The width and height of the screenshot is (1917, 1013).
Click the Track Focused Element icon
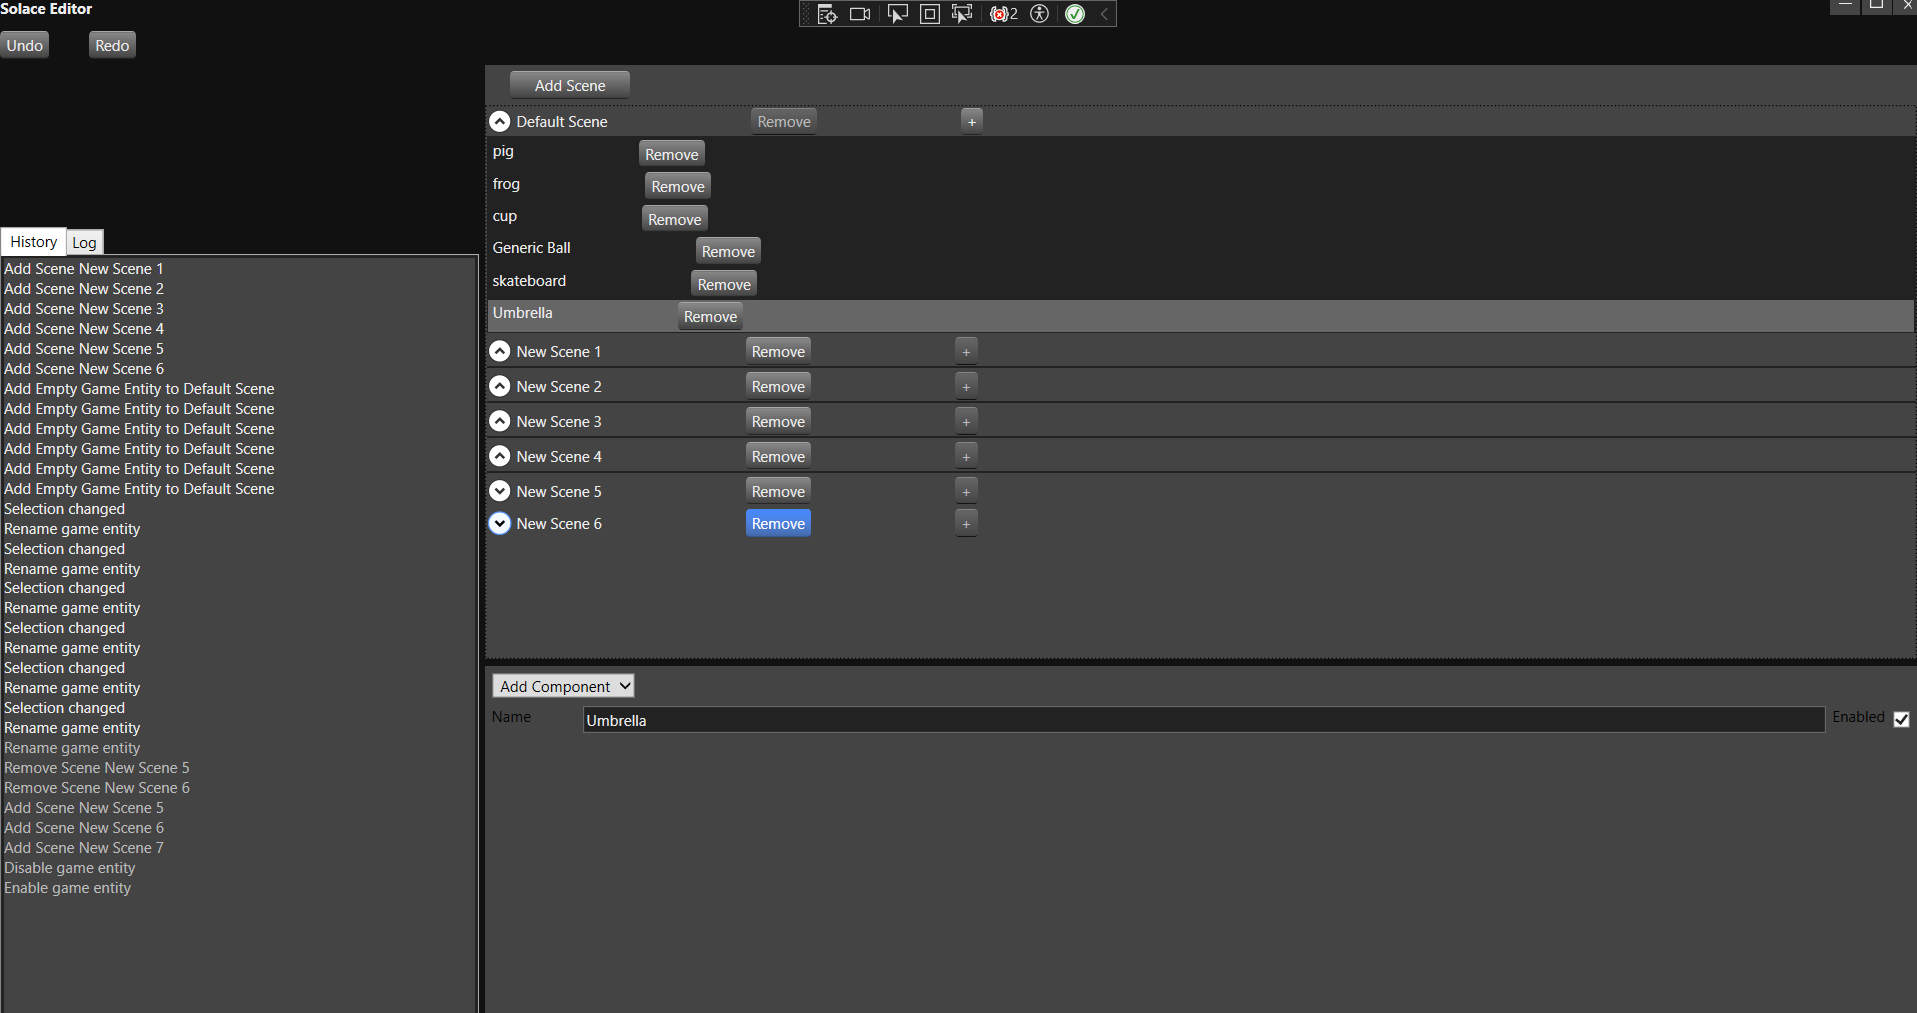[961, 14]
